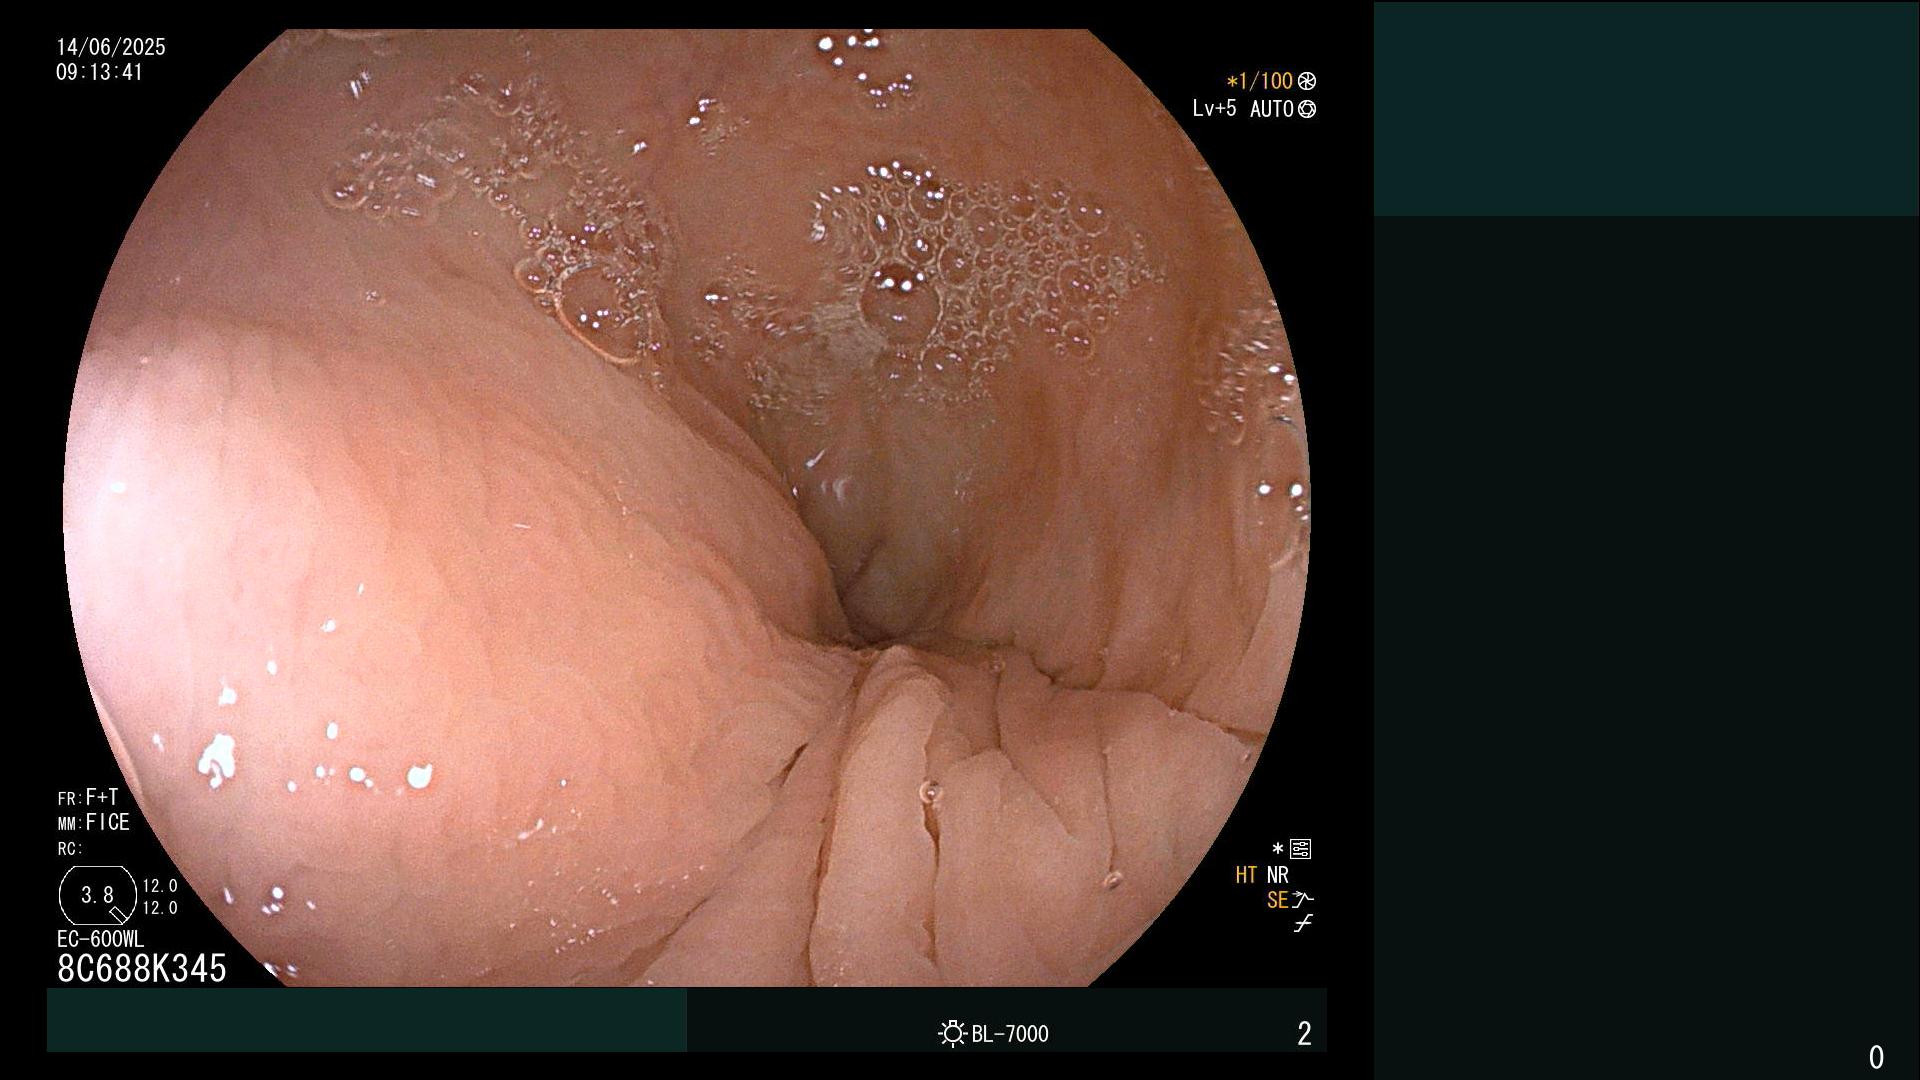1920x1080 pixels.
Task: Click the AUTO exposure label
Action: (x=1272, y=109)
